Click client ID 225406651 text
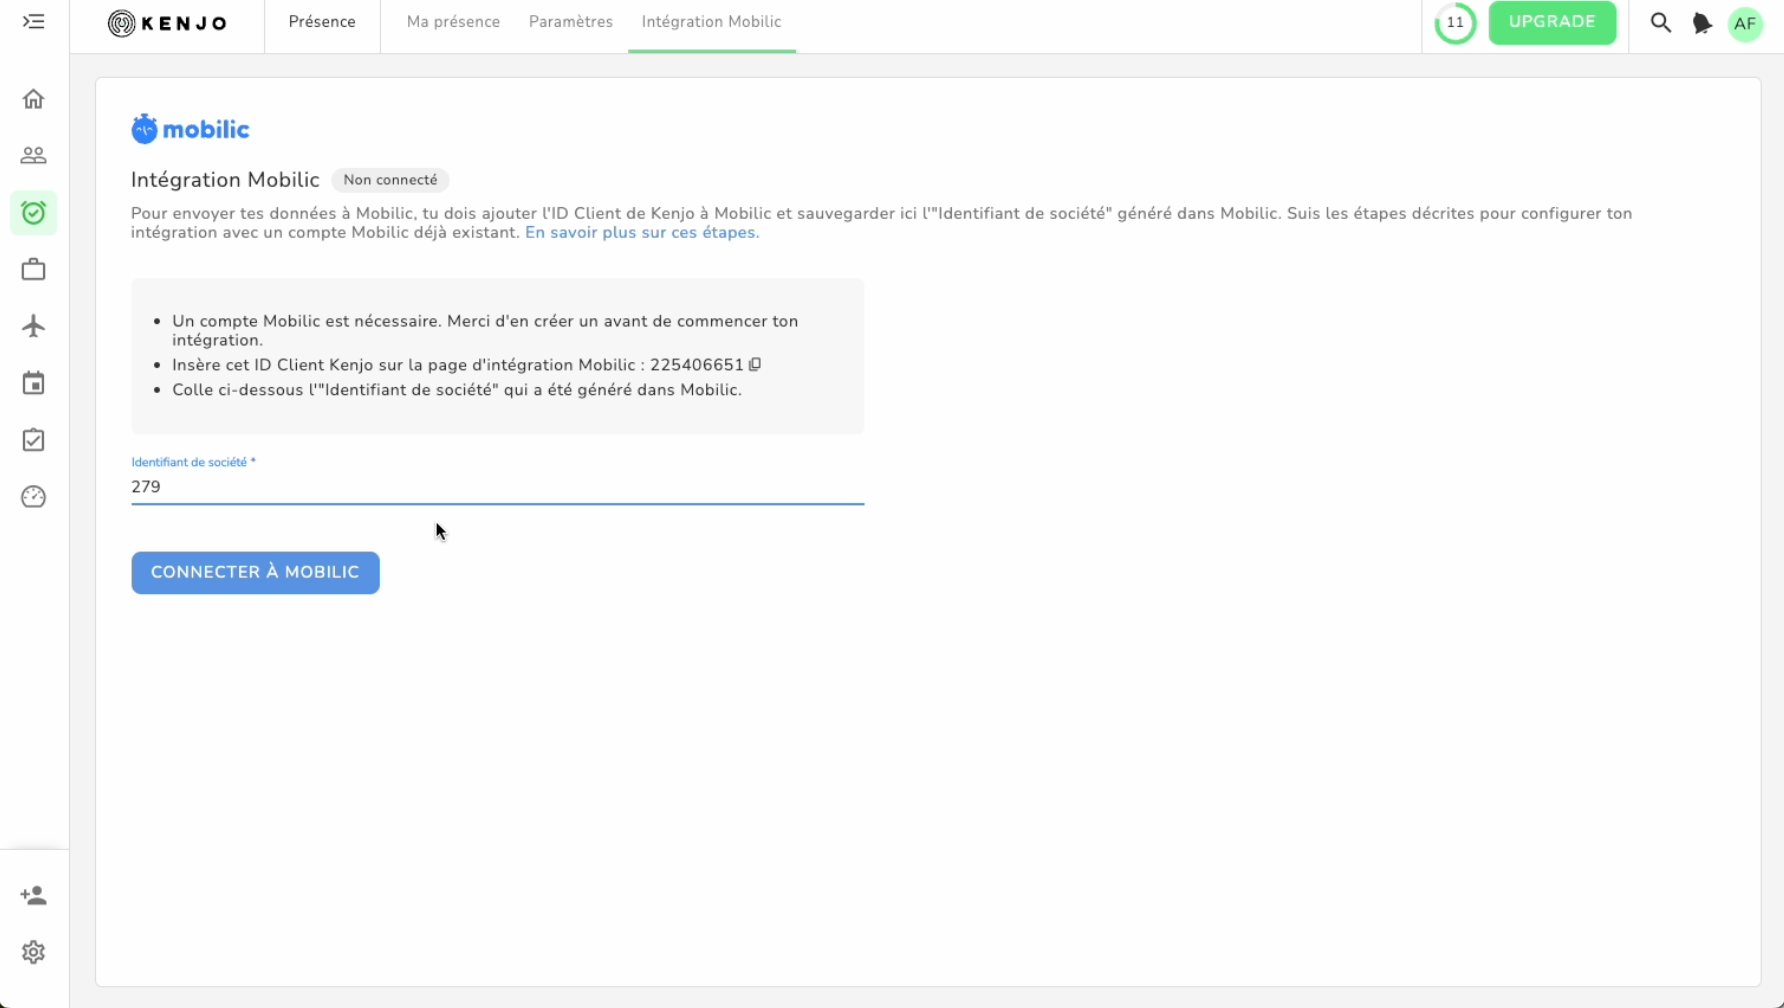This screenshot has width=1784, height=1008. pyautogui.click(x=697, y=365)
